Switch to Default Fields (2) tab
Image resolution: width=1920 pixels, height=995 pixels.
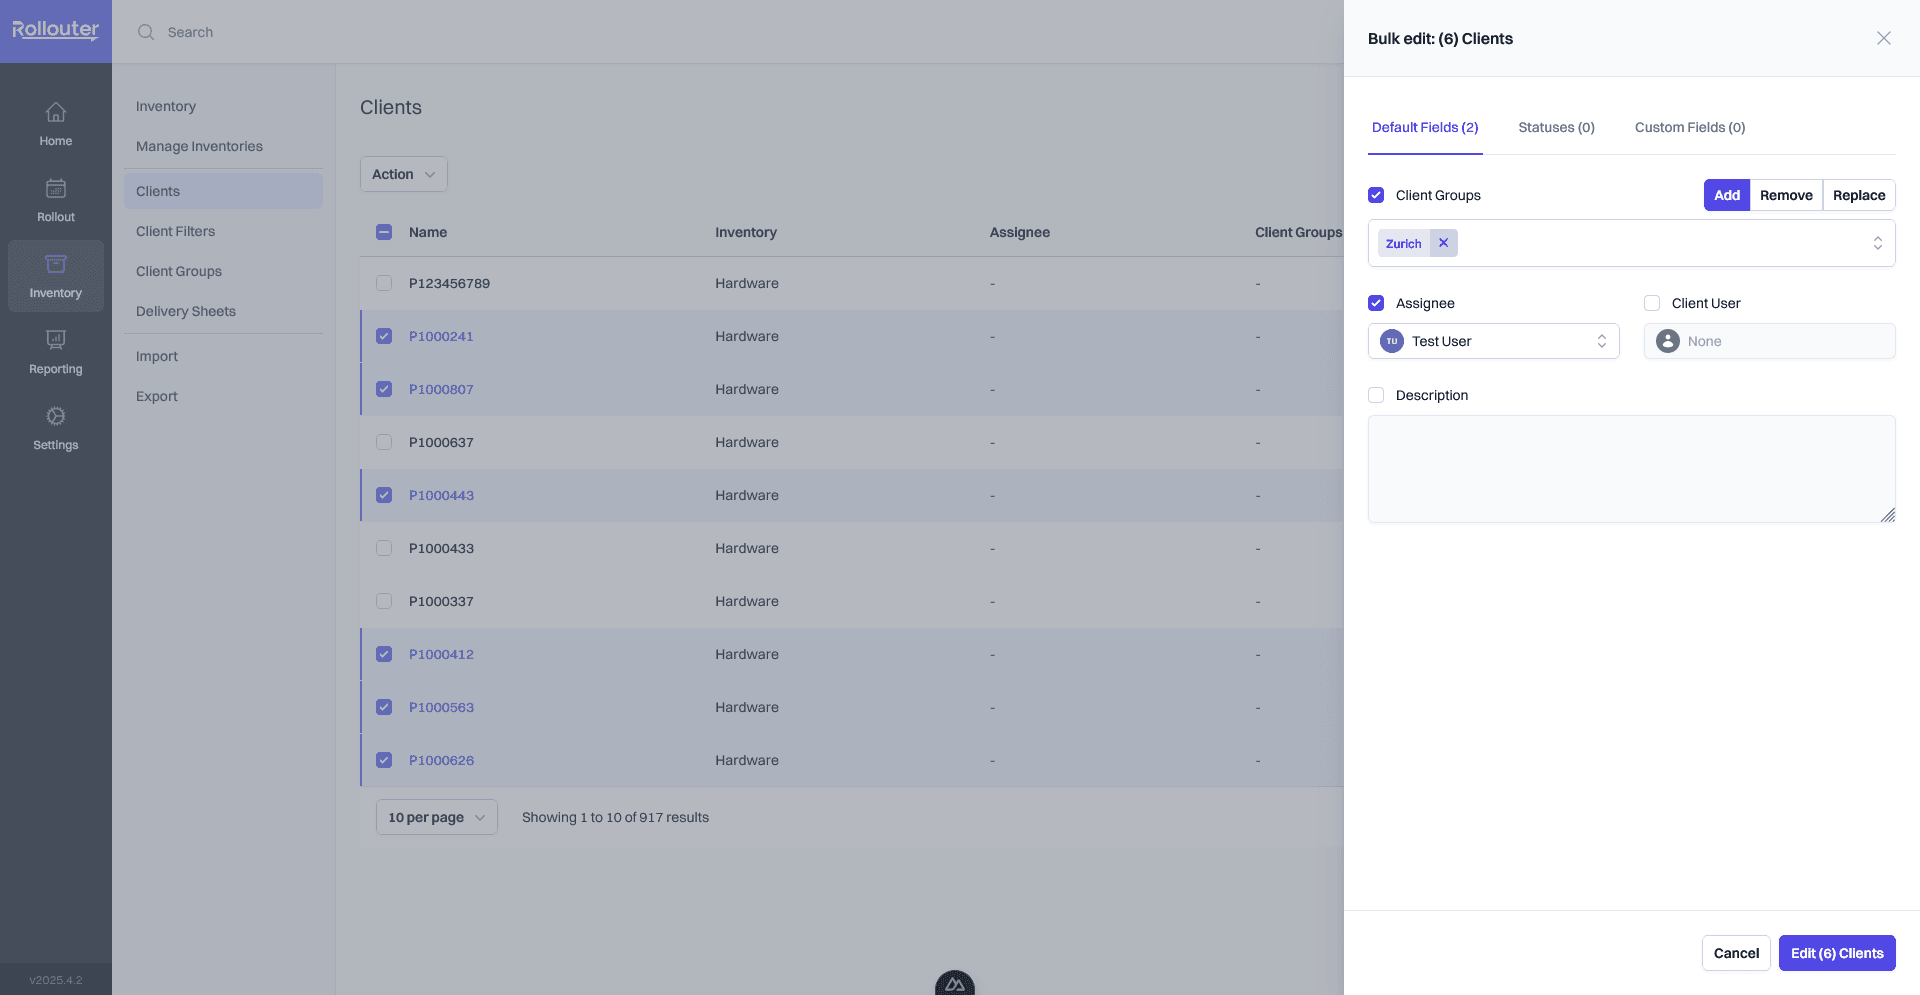tap(1425, 127)
